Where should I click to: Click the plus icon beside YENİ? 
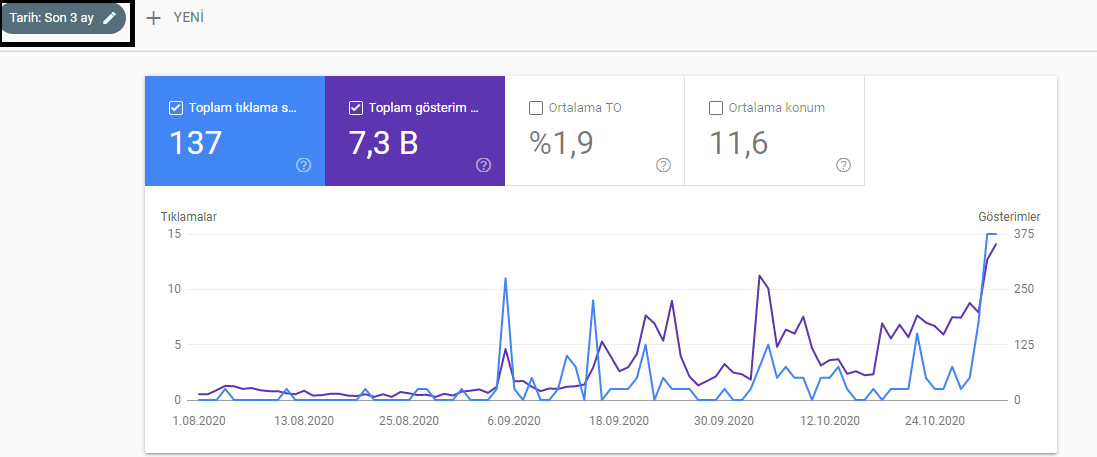tap(153, 18)
